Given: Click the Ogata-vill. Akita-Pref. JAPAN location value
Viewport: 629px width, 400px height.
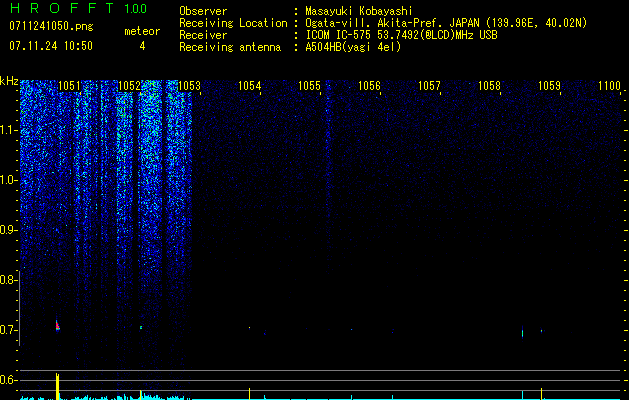Looking at the screenshot, I should pos(446,23).
